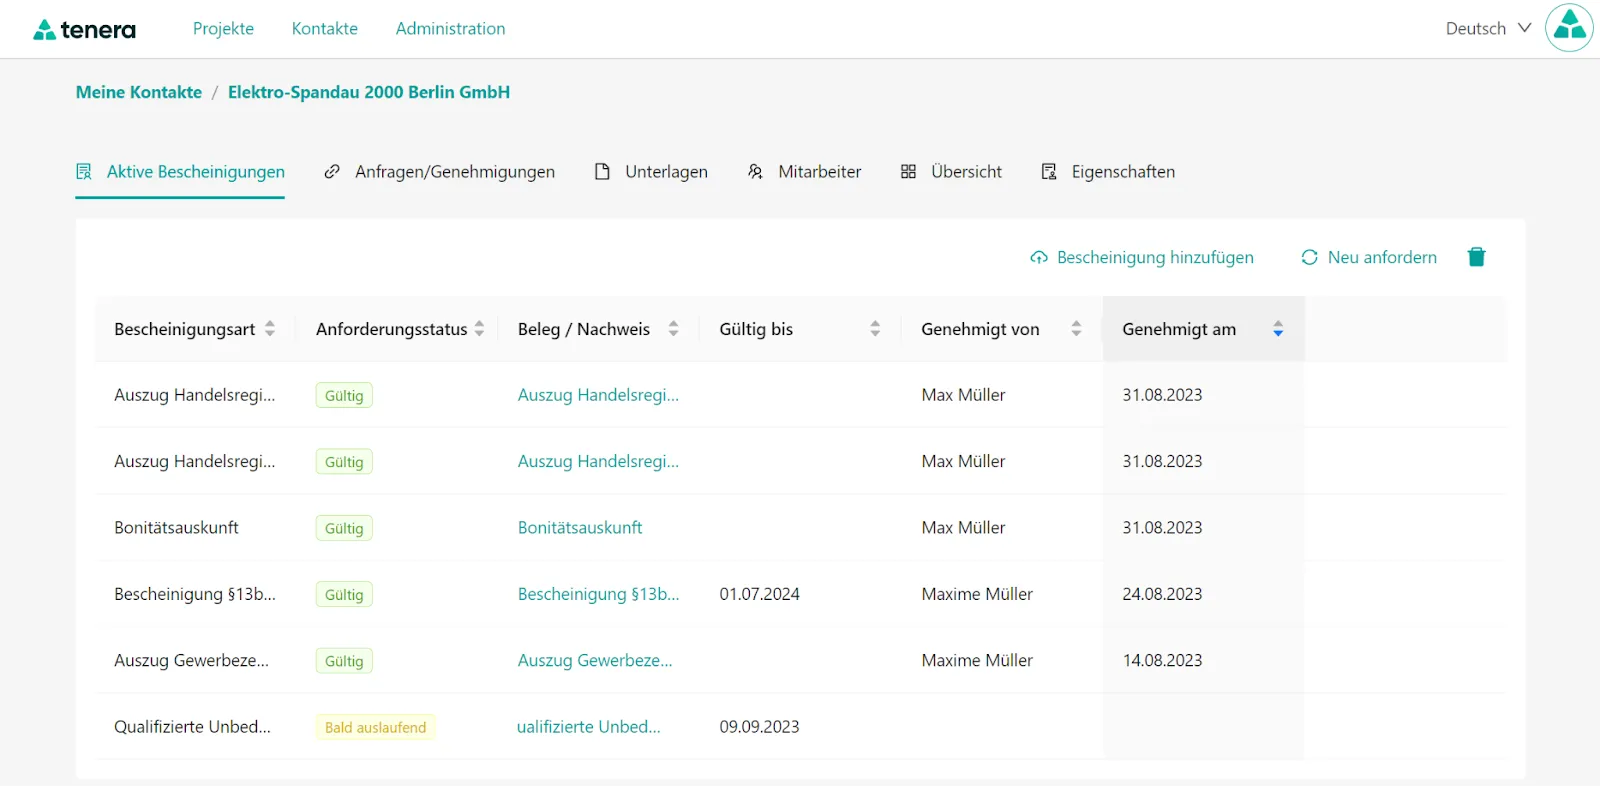Viewport: 1600px width, 786px height.
Task: Click the Anfragen/Genehmigungen link icon
Action: click(x=332, y=172)
